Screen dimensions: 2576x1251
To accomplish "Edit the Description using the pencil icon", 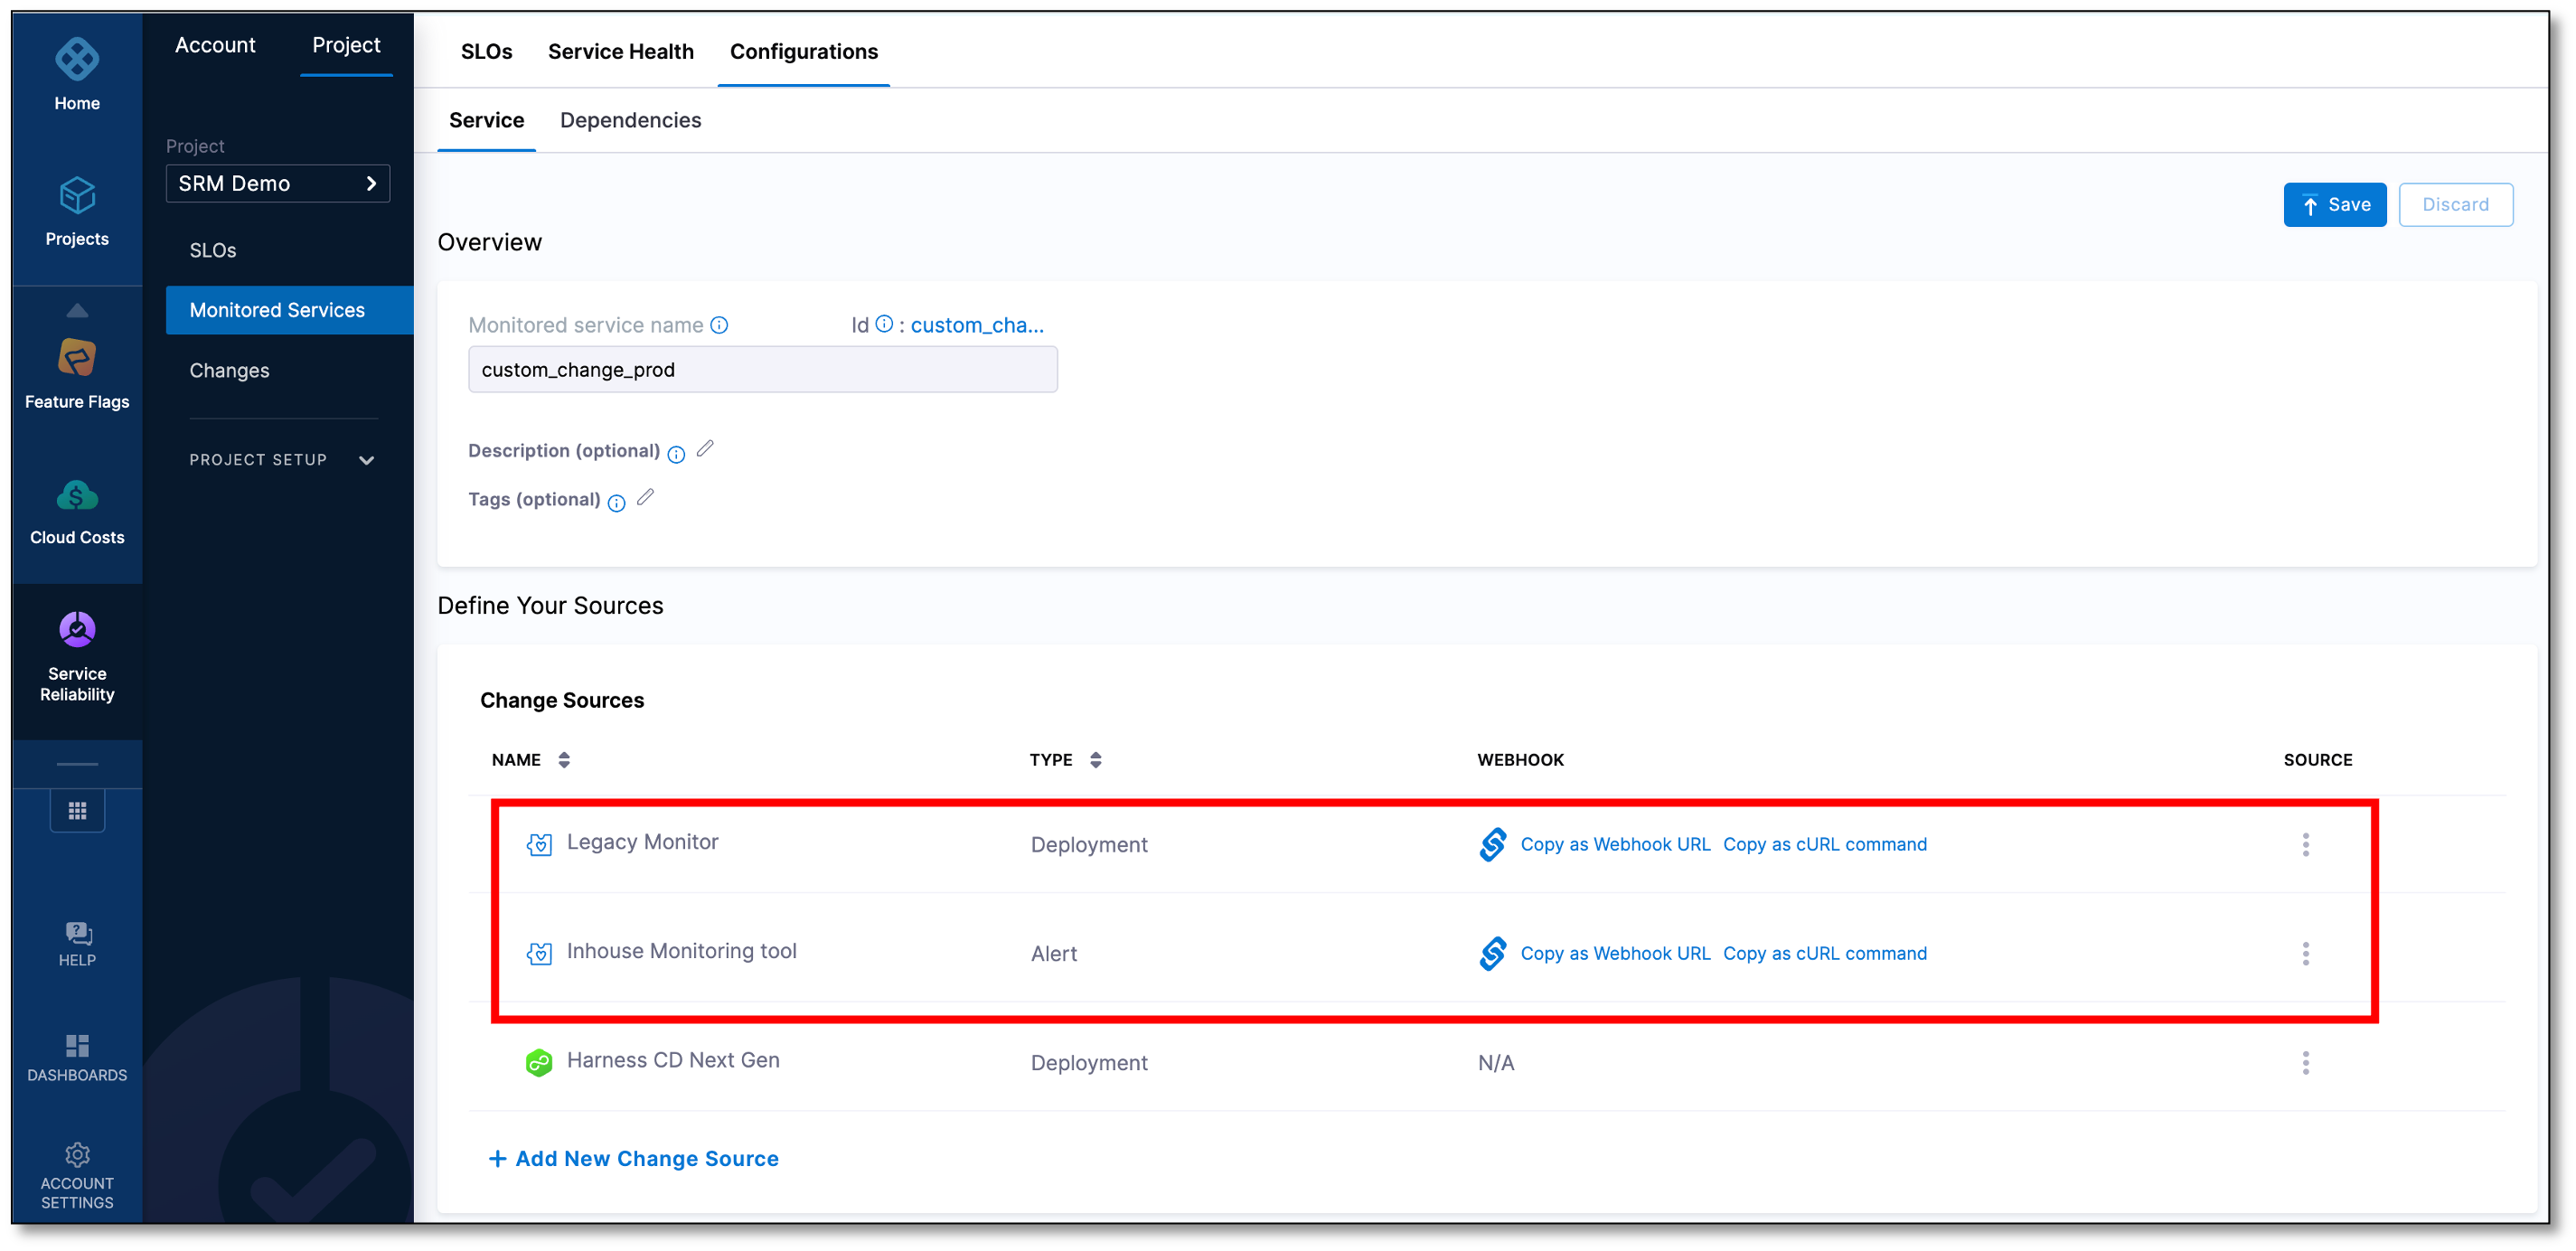I will (706, 449).
